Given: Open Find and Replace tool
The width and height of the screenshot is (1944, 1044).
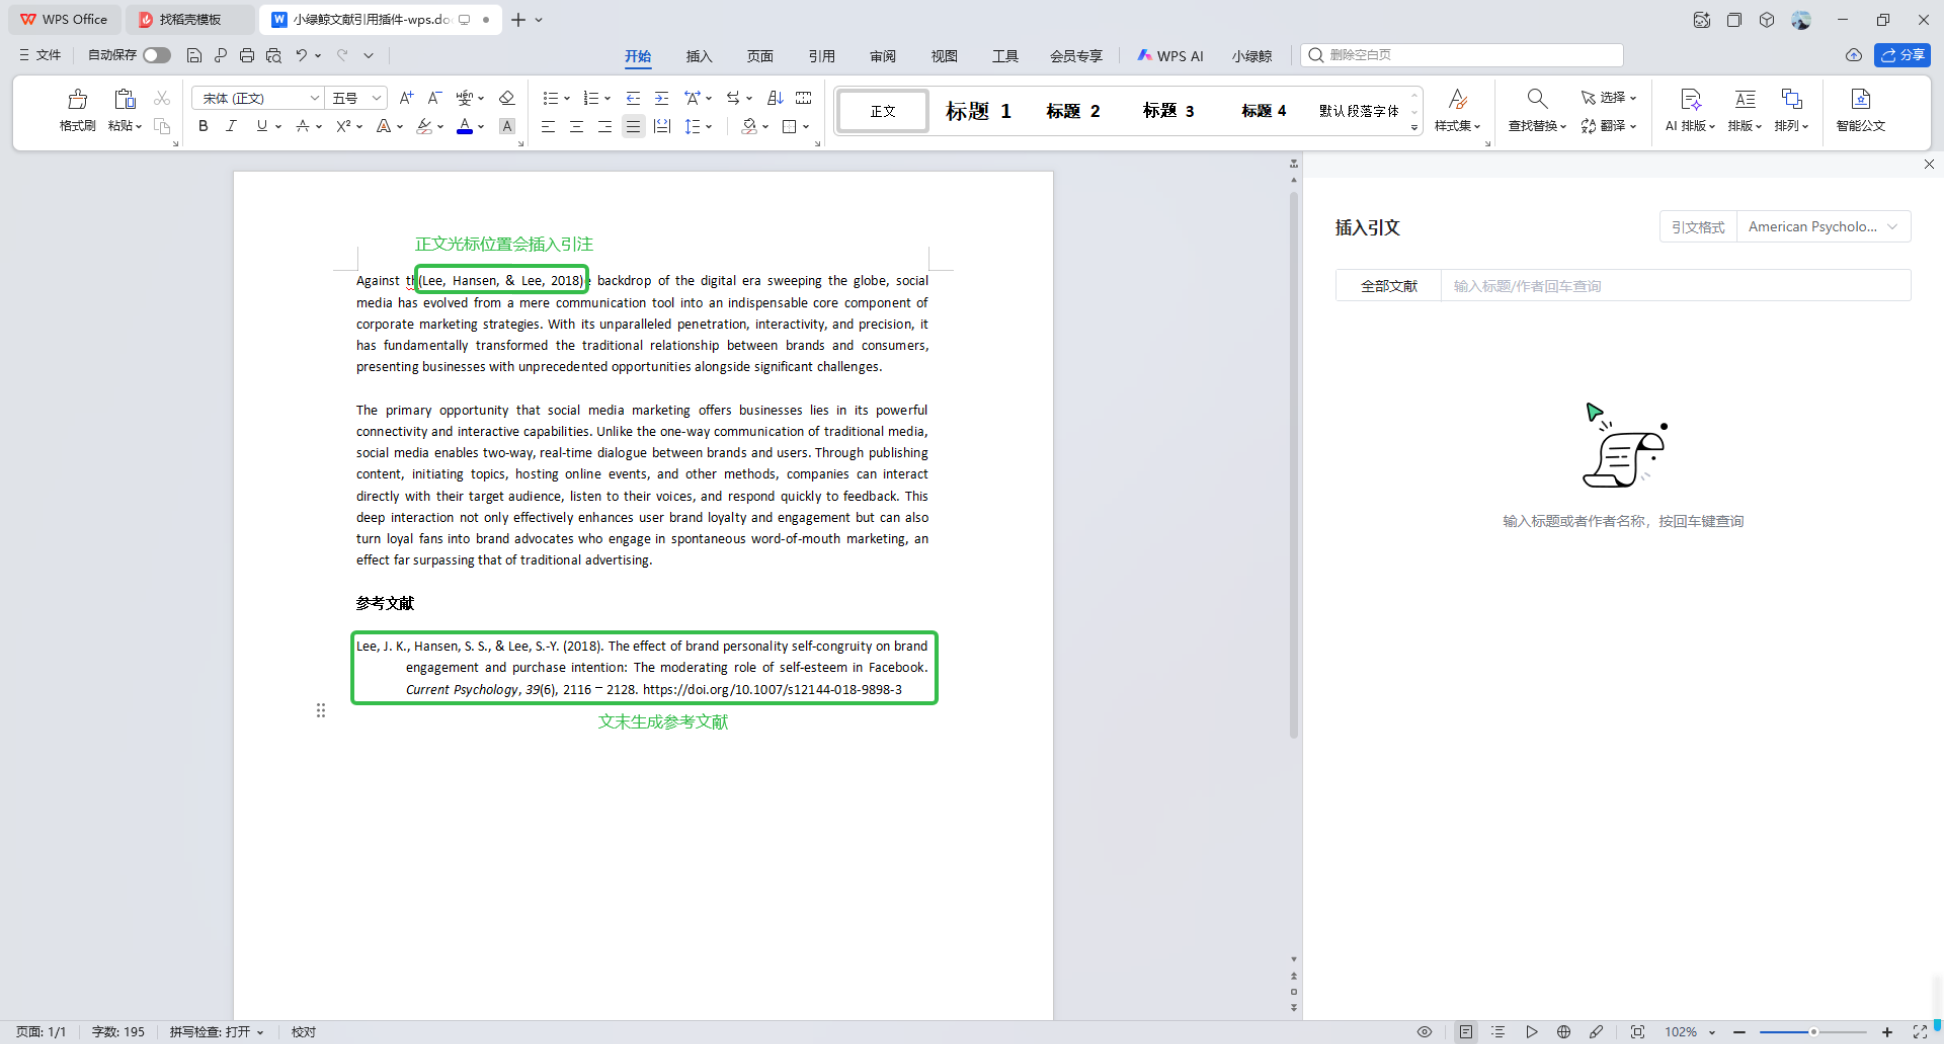Looking at the screenshot, I should click(x=1536, y=109).
